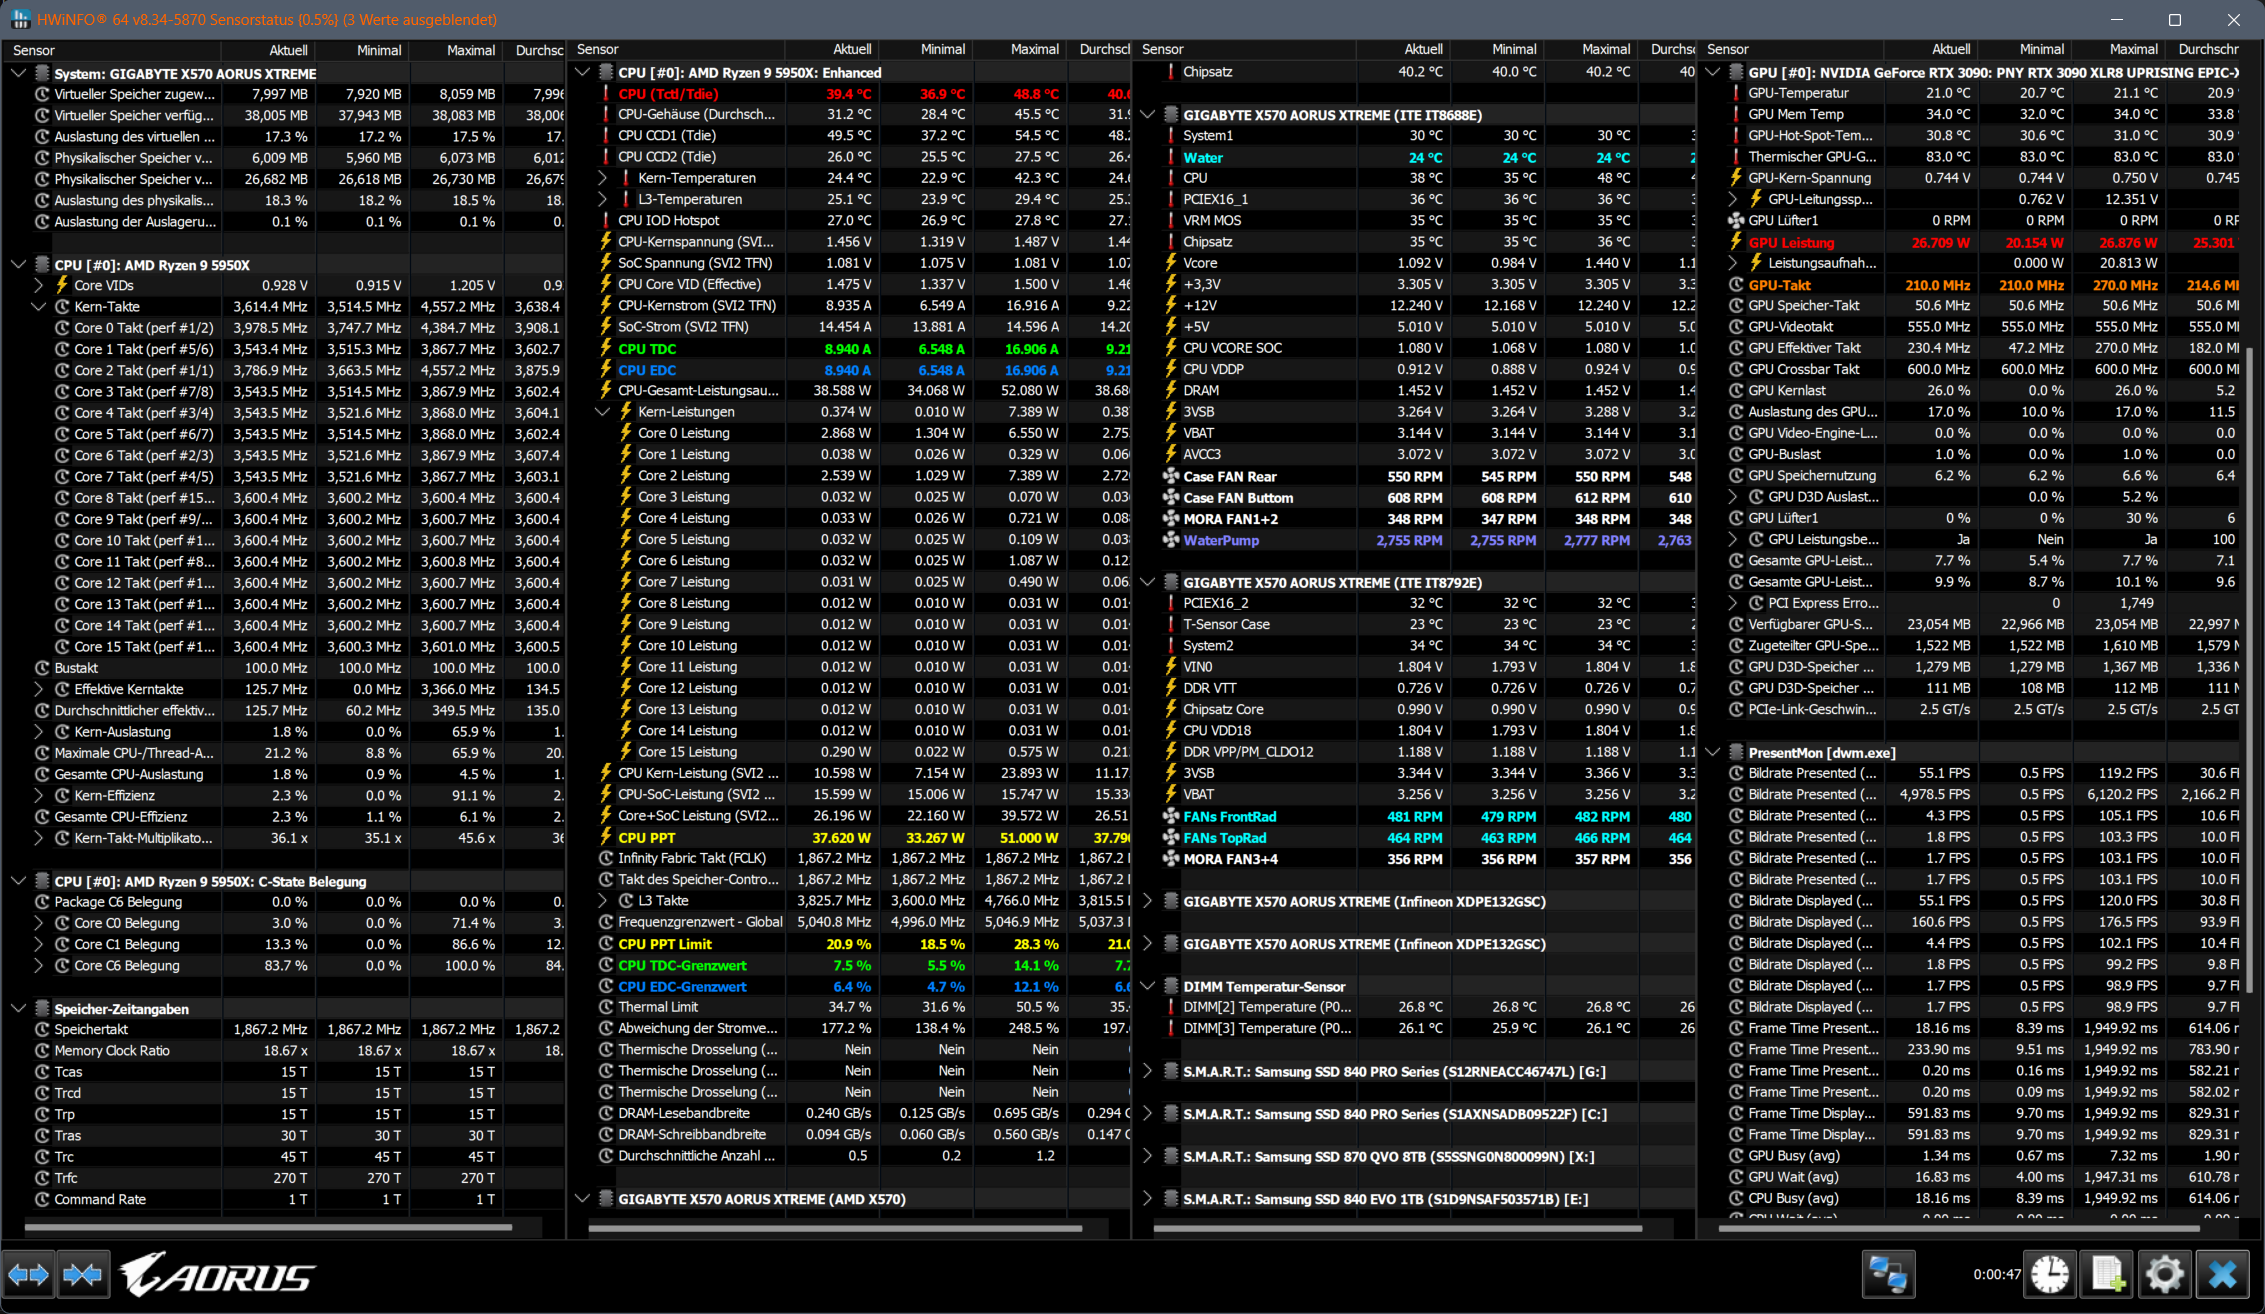Click the AORUS logo

tap(218, 1275)
